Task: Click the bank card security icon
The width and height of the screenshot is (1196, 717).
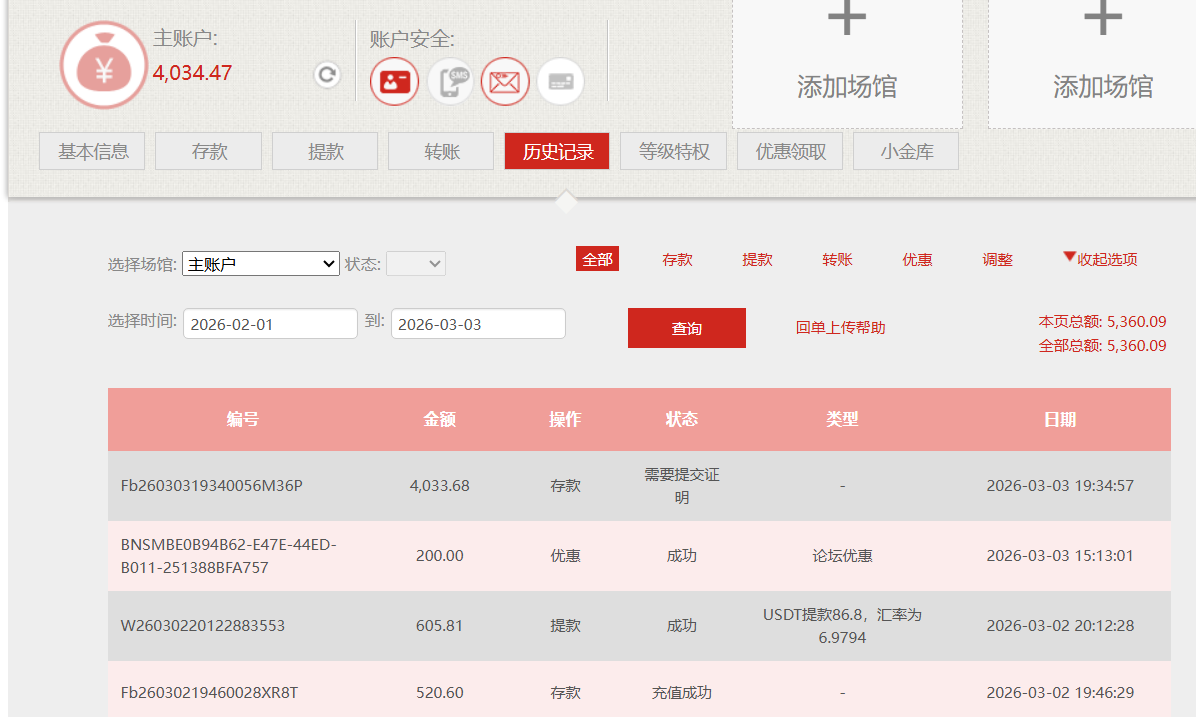Action: point(560,81)
